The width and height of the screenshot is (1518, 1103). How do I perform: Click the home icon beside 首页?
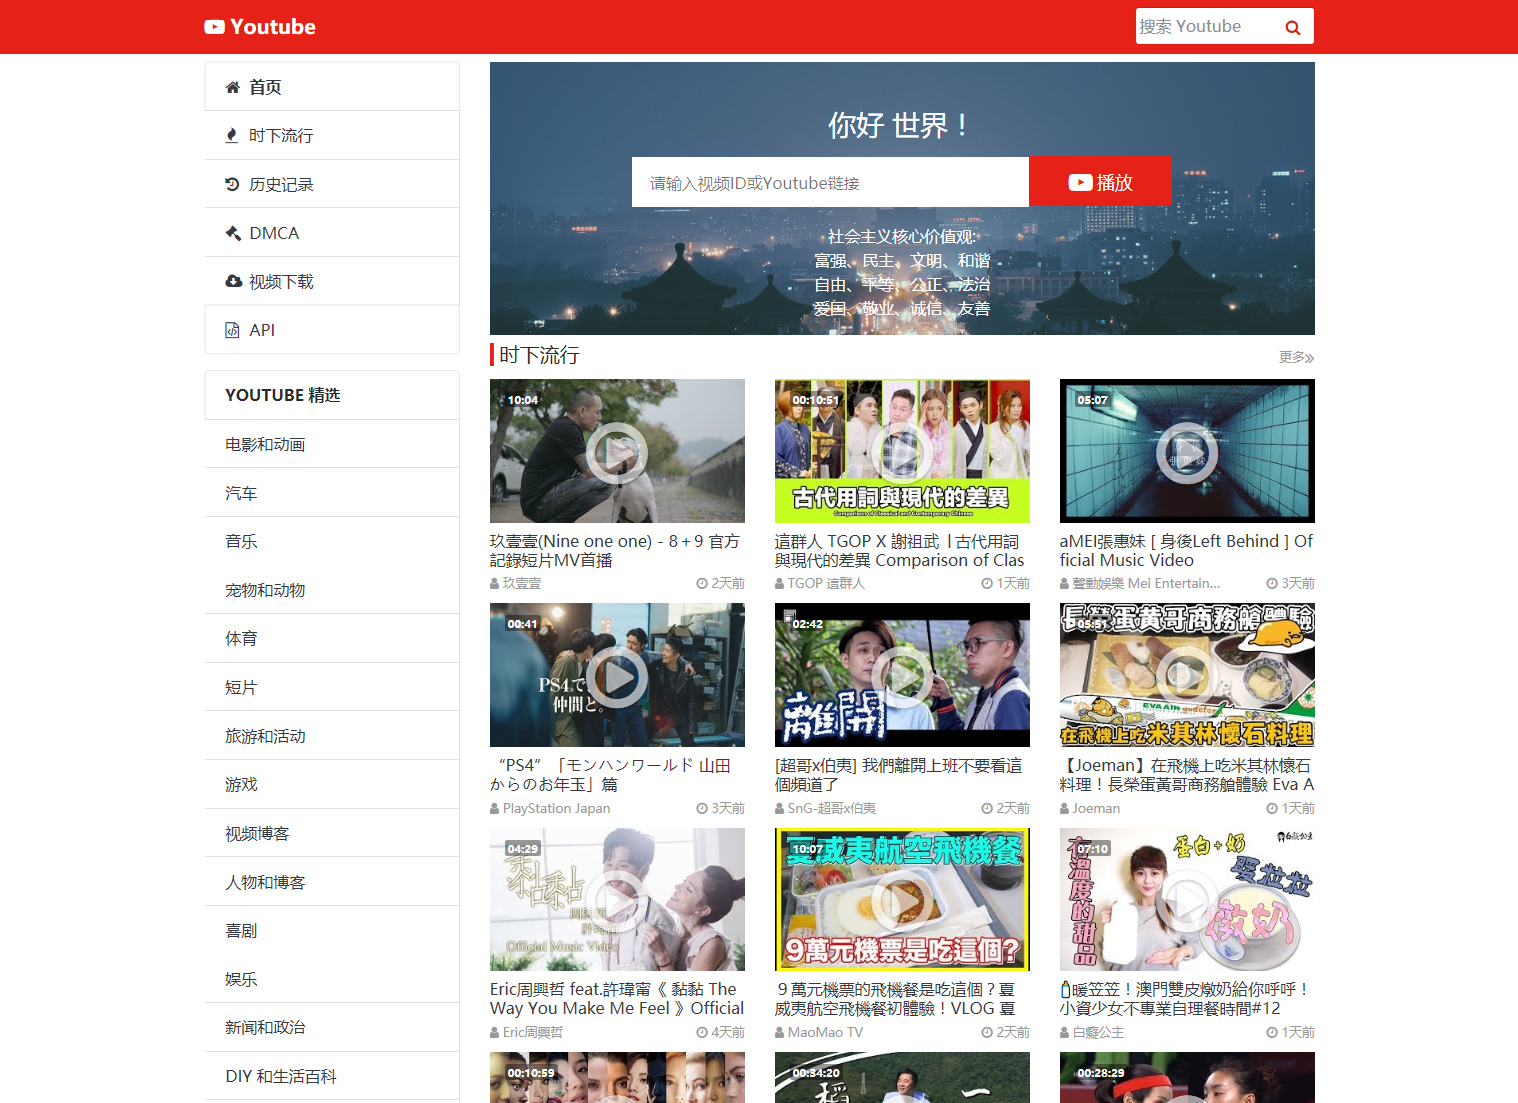[x=232, y=87]
